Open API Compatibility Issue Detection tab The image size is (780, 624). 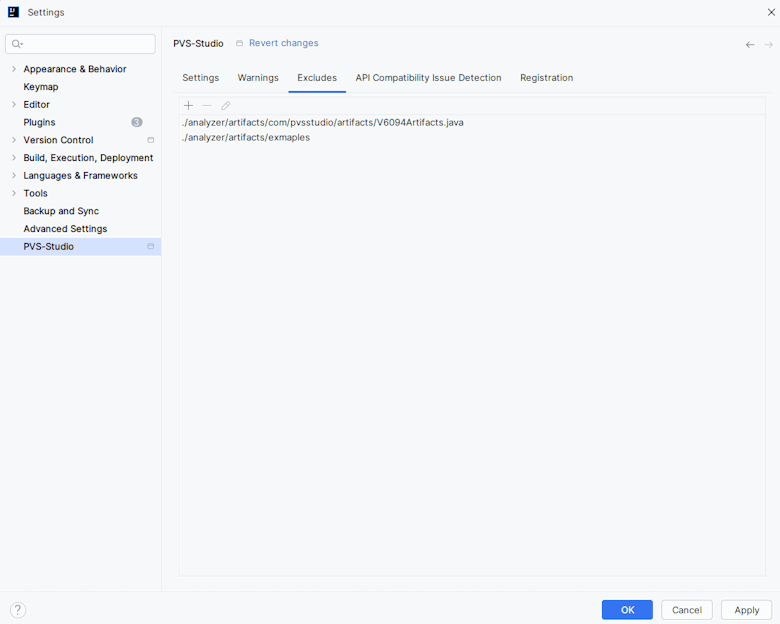(x=428, y=78)
